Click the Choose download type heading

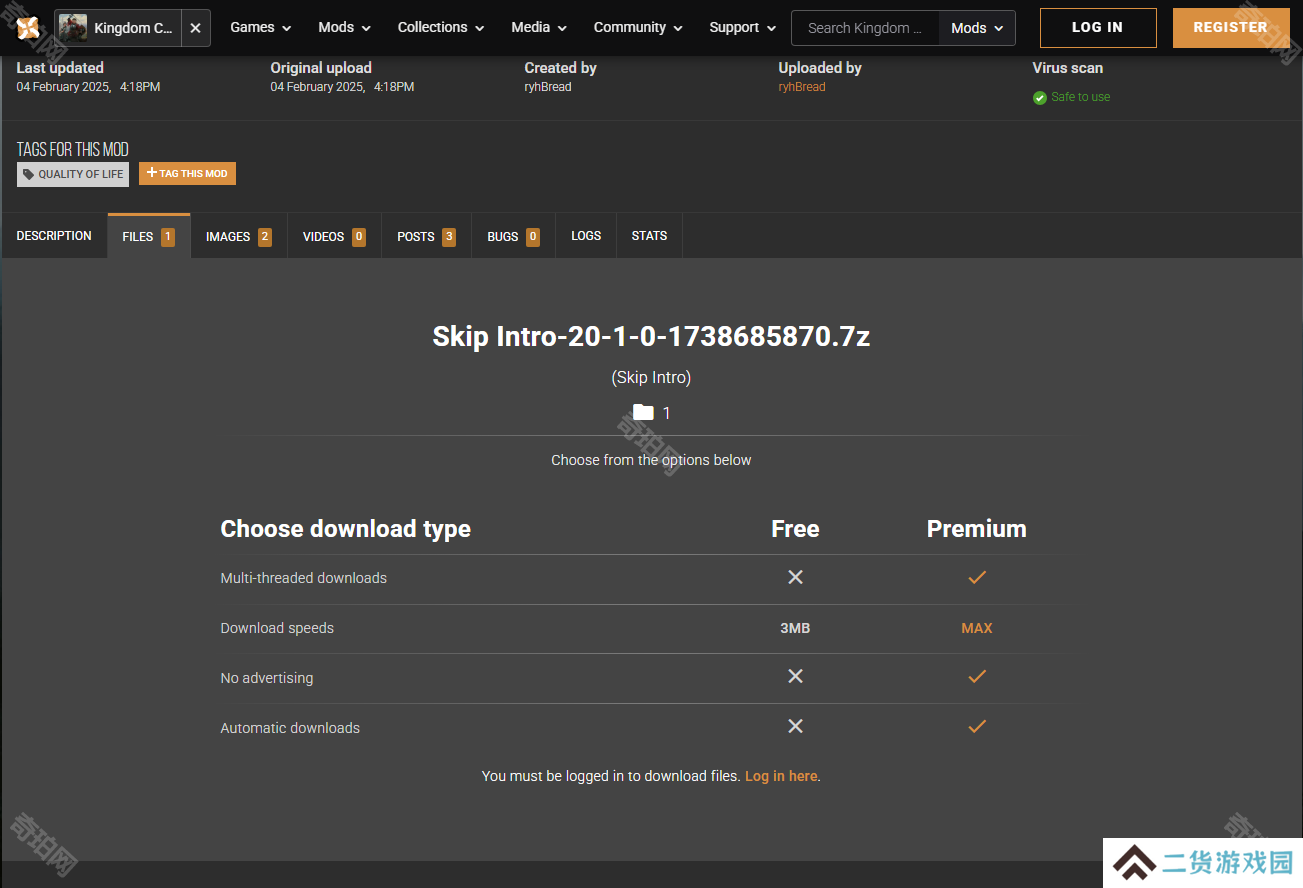tap(346, 529)
